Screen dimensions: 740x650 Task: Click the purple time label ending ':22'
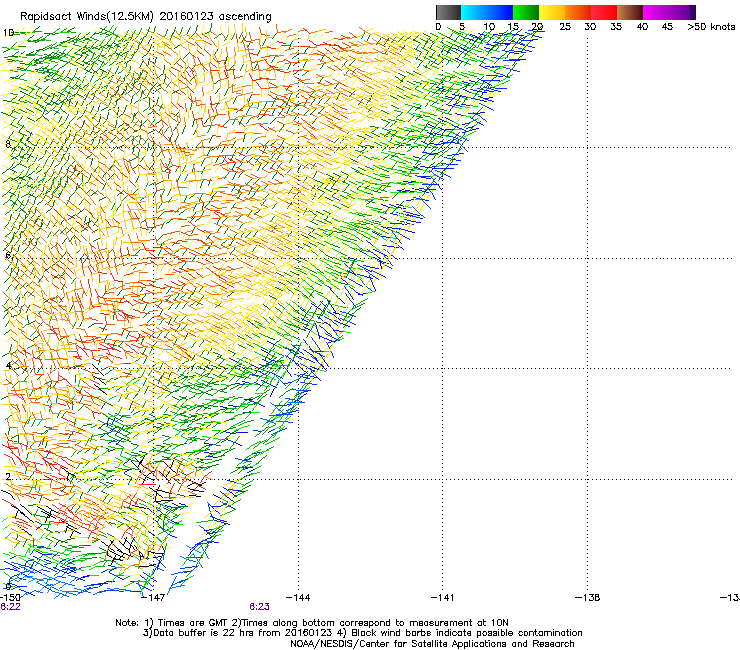(10, 607)
